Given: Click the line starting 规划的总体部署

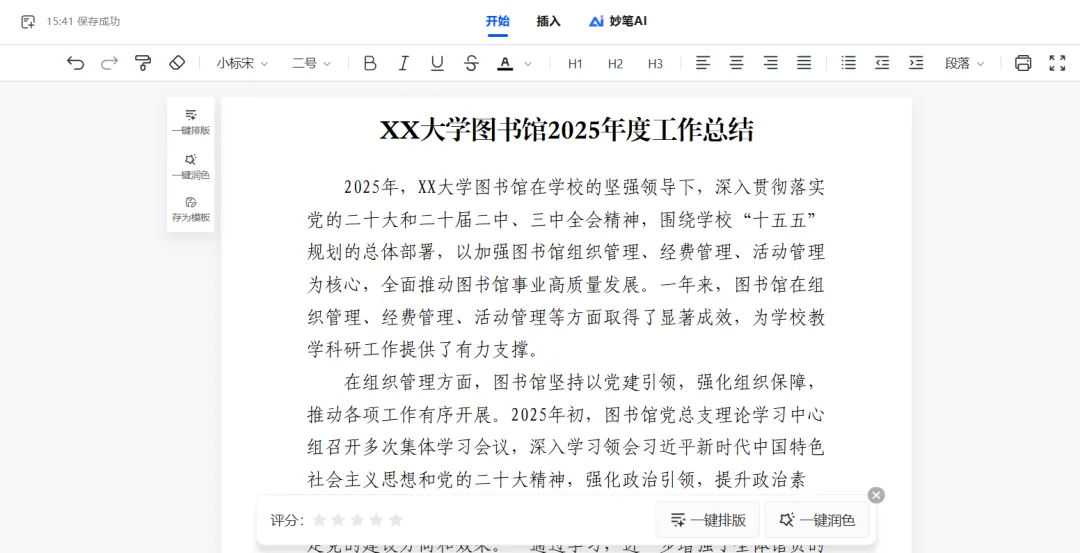Looking at the screenshot, I should pyautogui.click(x=565, y=252).
